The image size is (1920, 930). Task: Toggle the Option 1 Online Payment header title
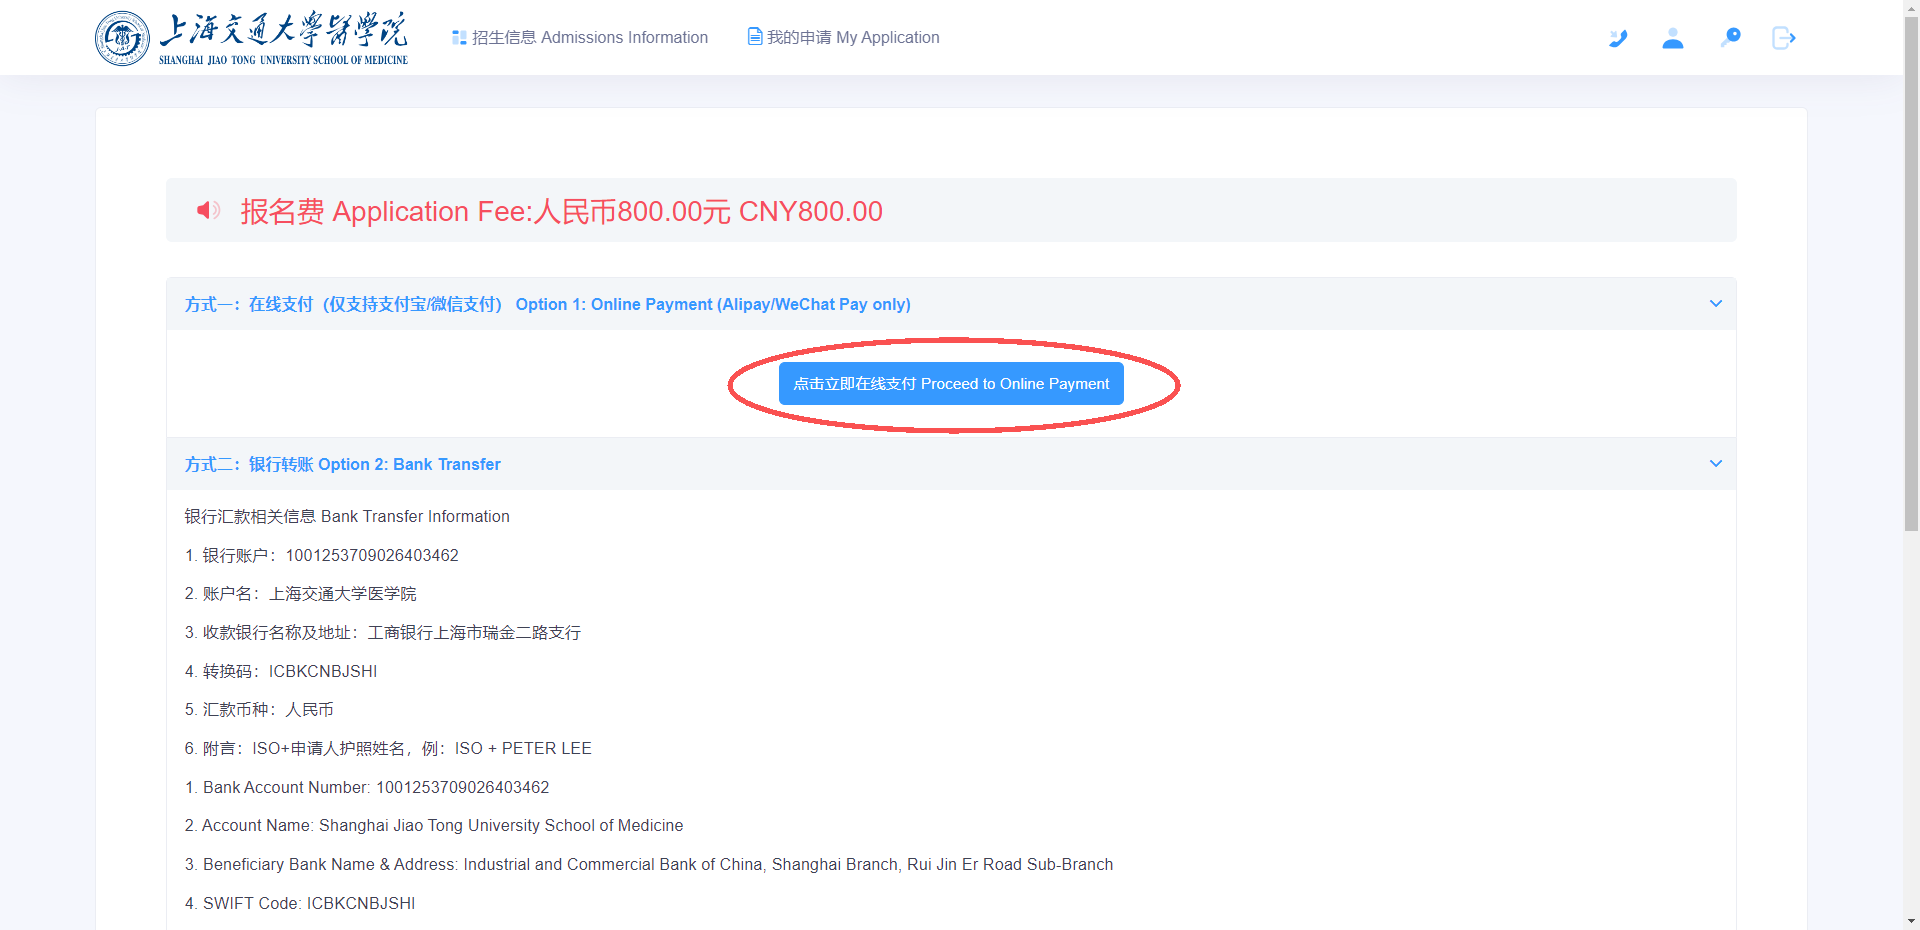[x=547, y=304]
